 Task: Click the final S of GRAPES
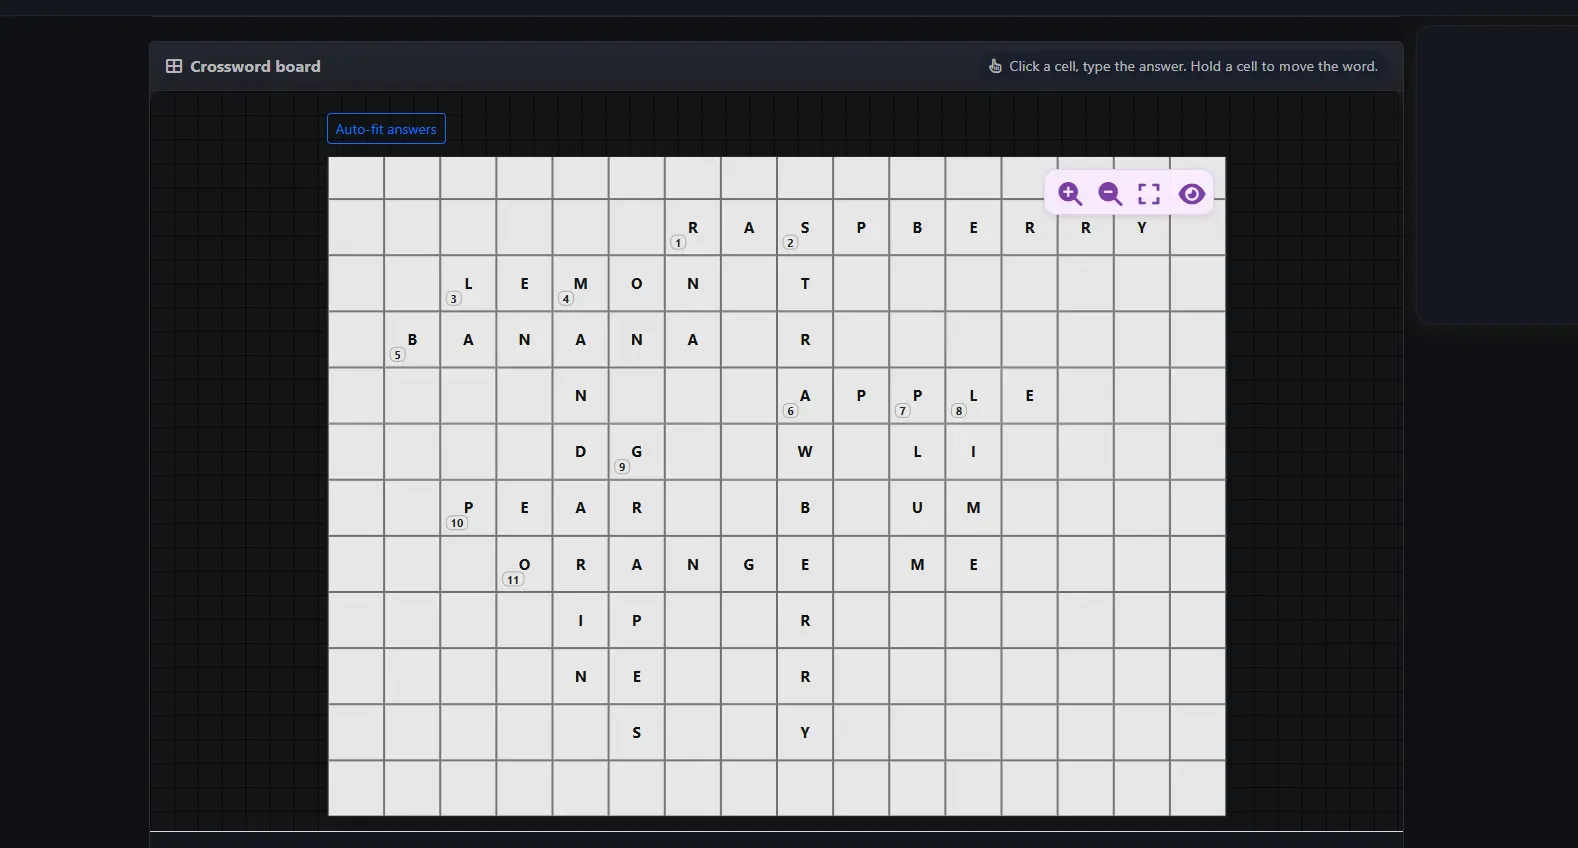pos(636,732)
